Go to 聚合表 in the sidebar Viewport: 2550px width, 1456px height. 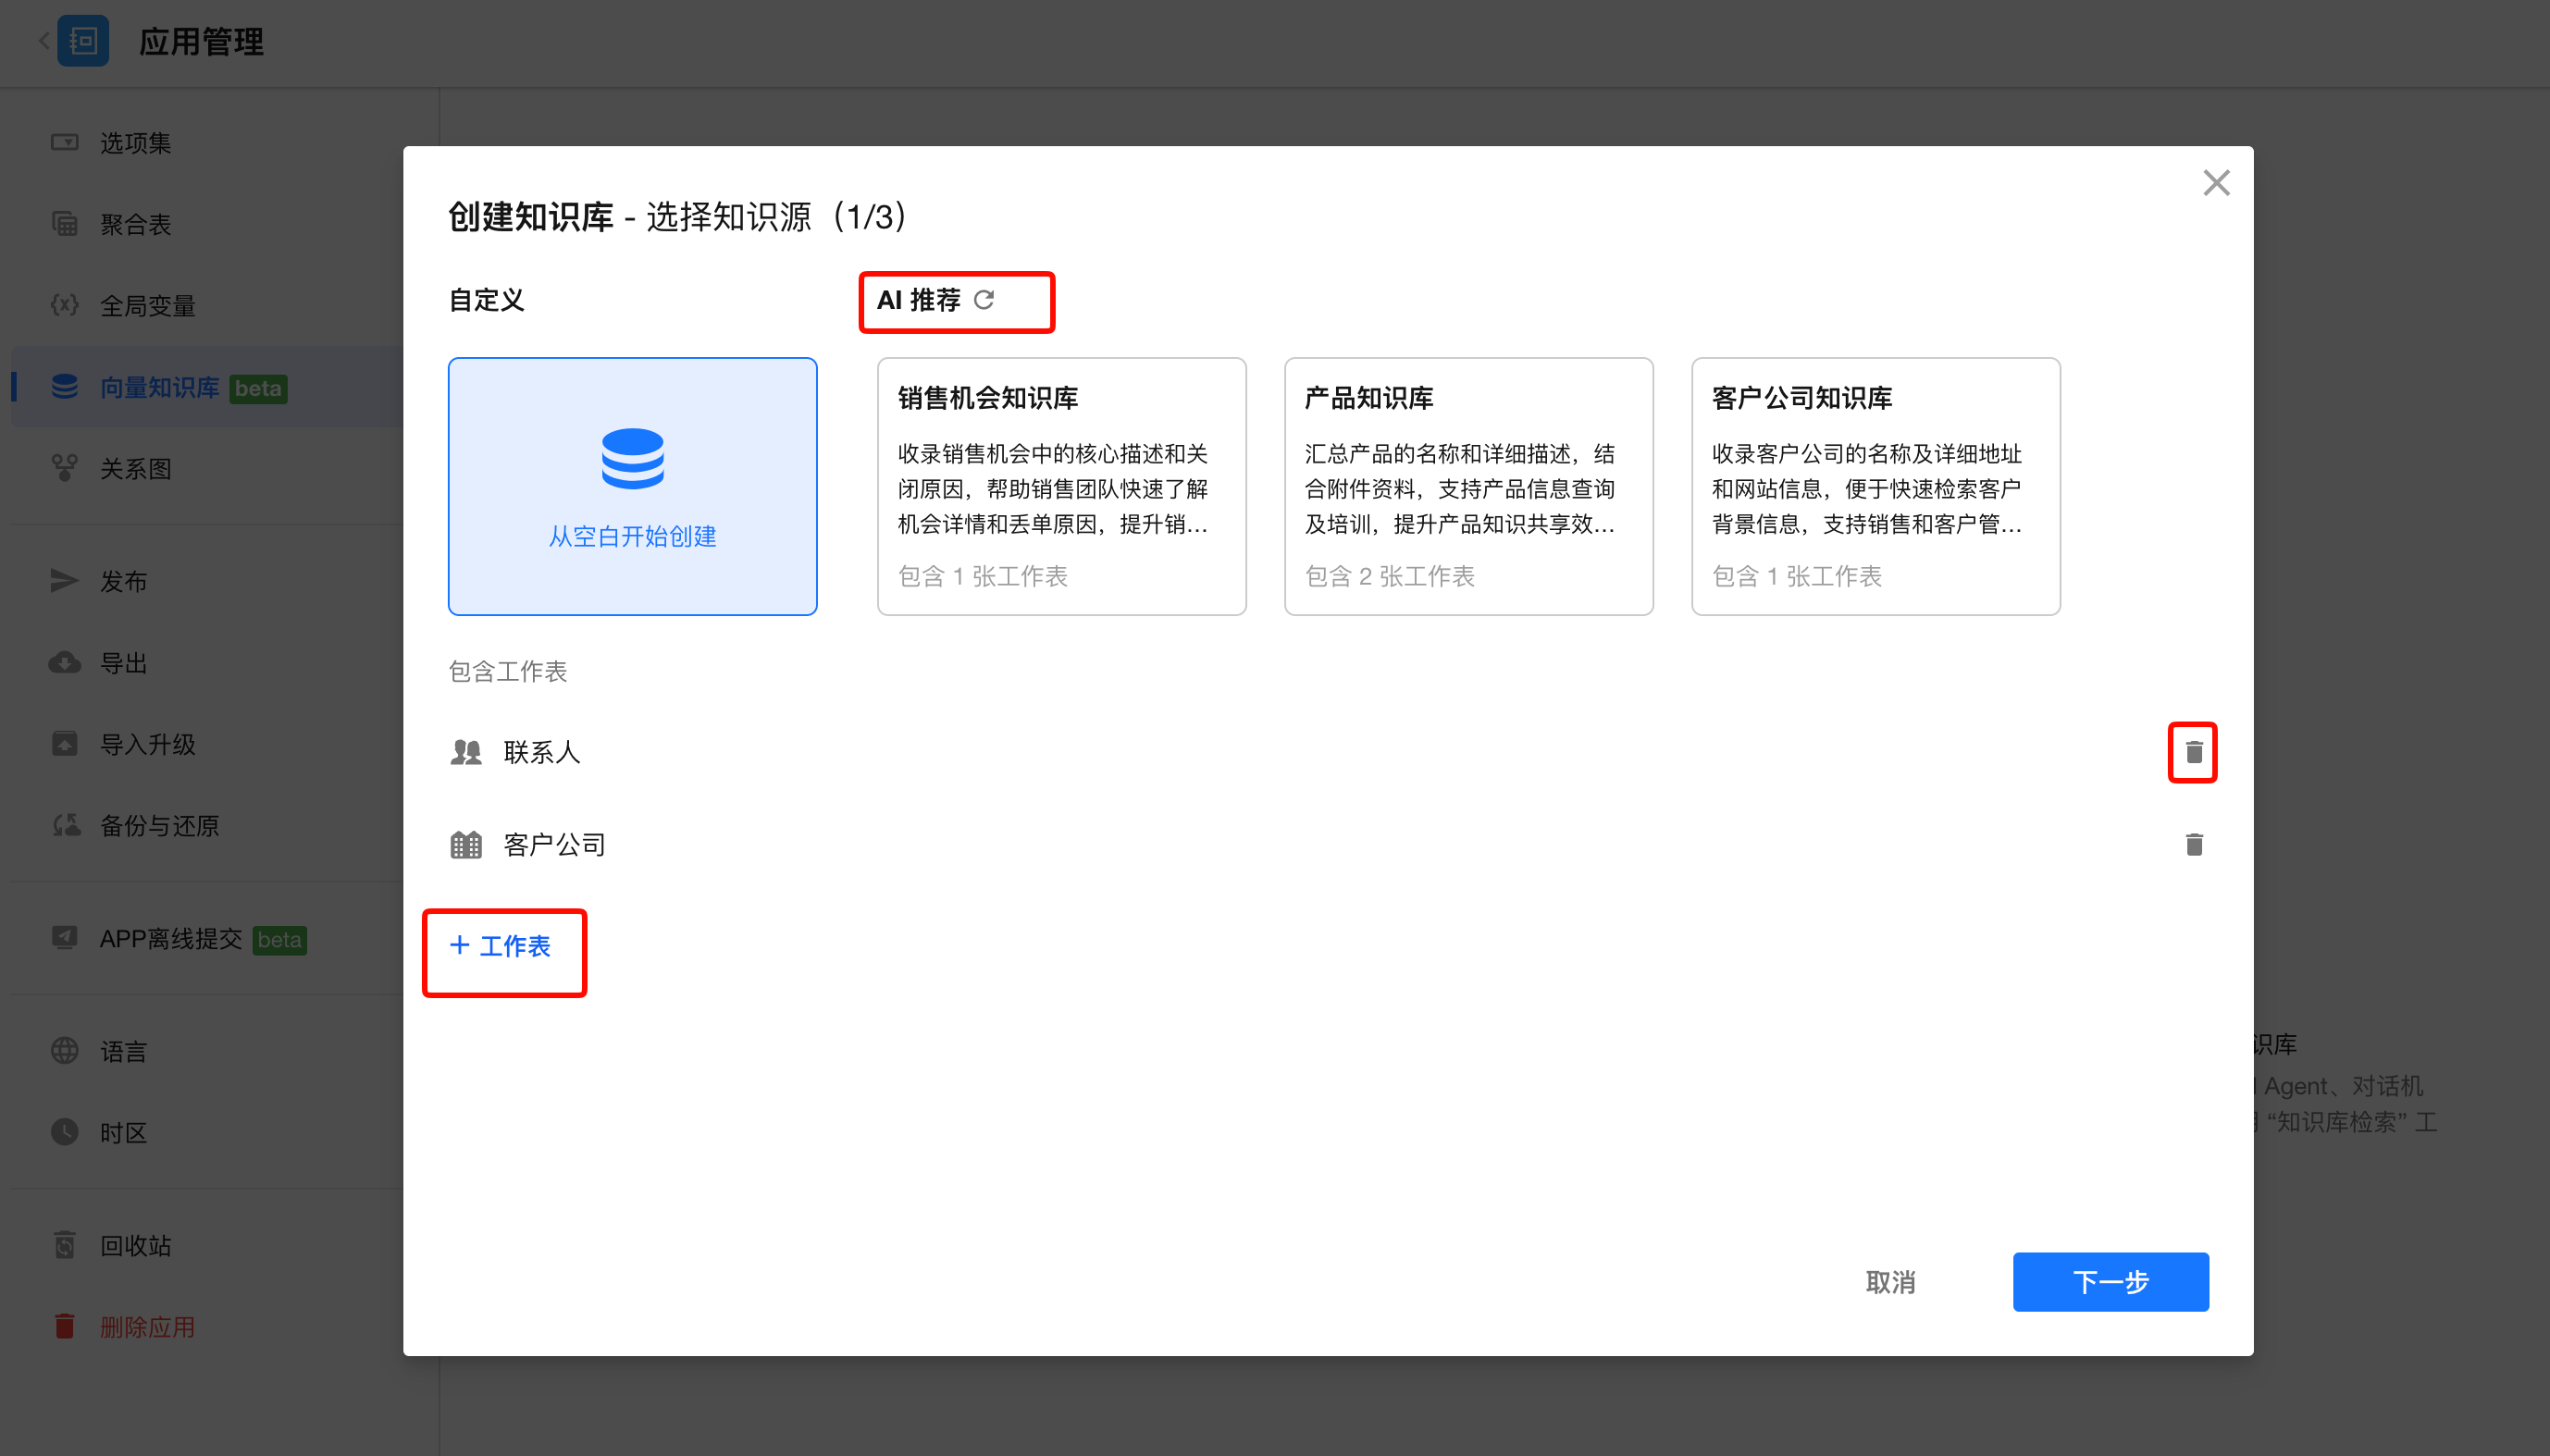[x=135, y=225]
